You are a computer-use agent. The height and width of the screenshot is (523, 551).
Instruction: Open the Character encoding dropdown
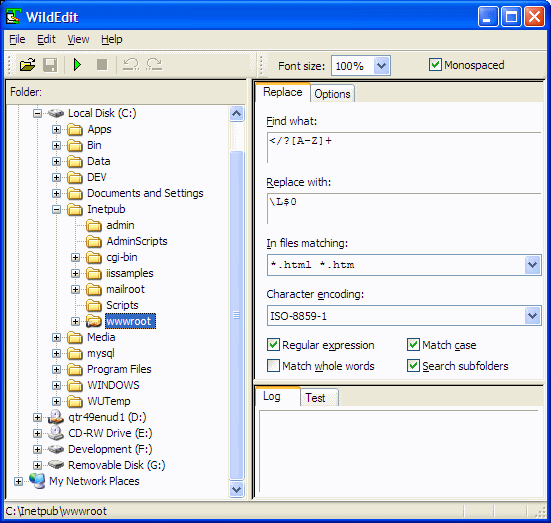(x=532, y=316)
